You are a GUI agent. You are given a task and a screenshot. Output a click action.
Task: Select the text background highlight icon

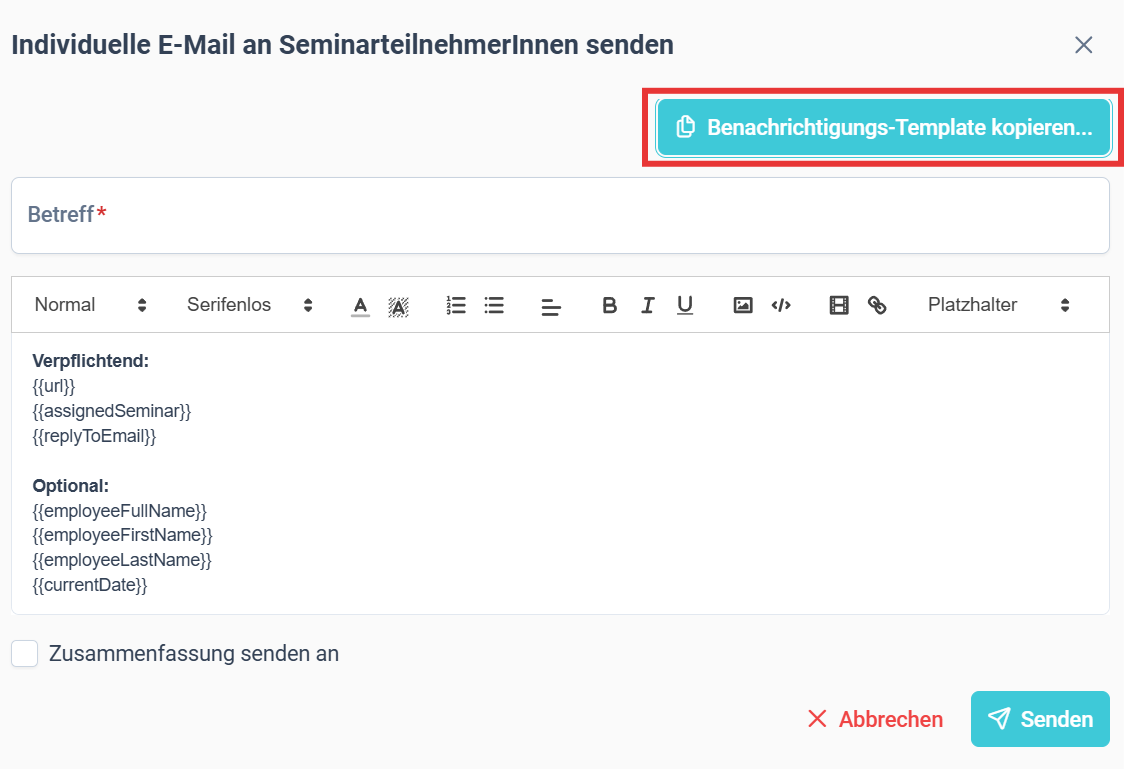click(x=398, y=306)
